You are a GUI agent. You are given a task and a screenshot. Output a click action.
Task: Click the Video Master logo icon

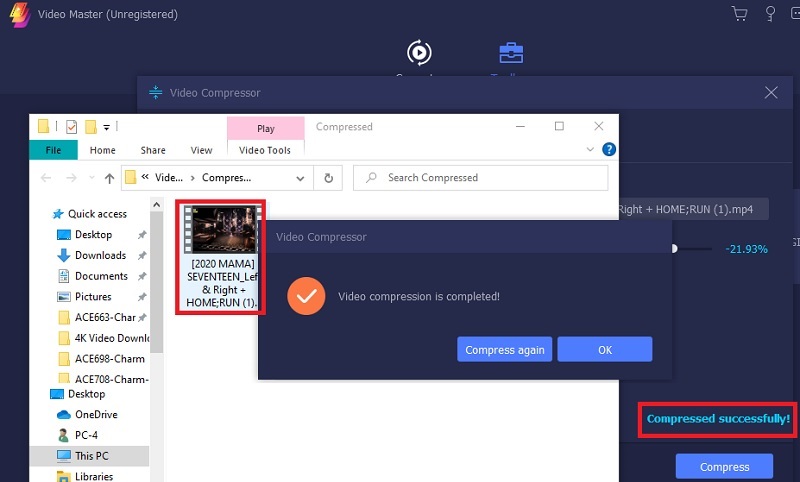pyautogui.click(x=19, y=14)
